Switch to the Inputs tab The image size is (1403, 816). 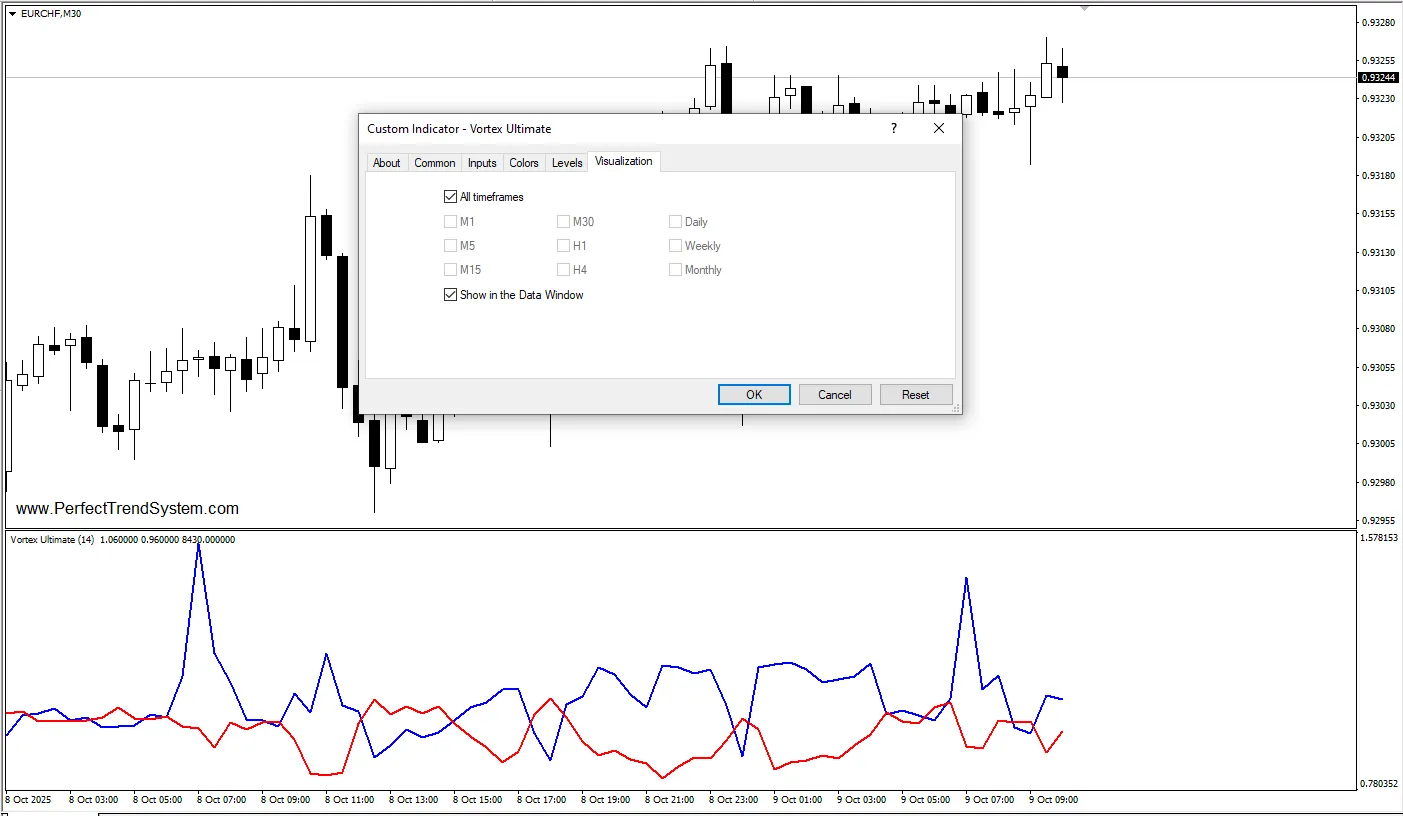click(x=482, y=163)
